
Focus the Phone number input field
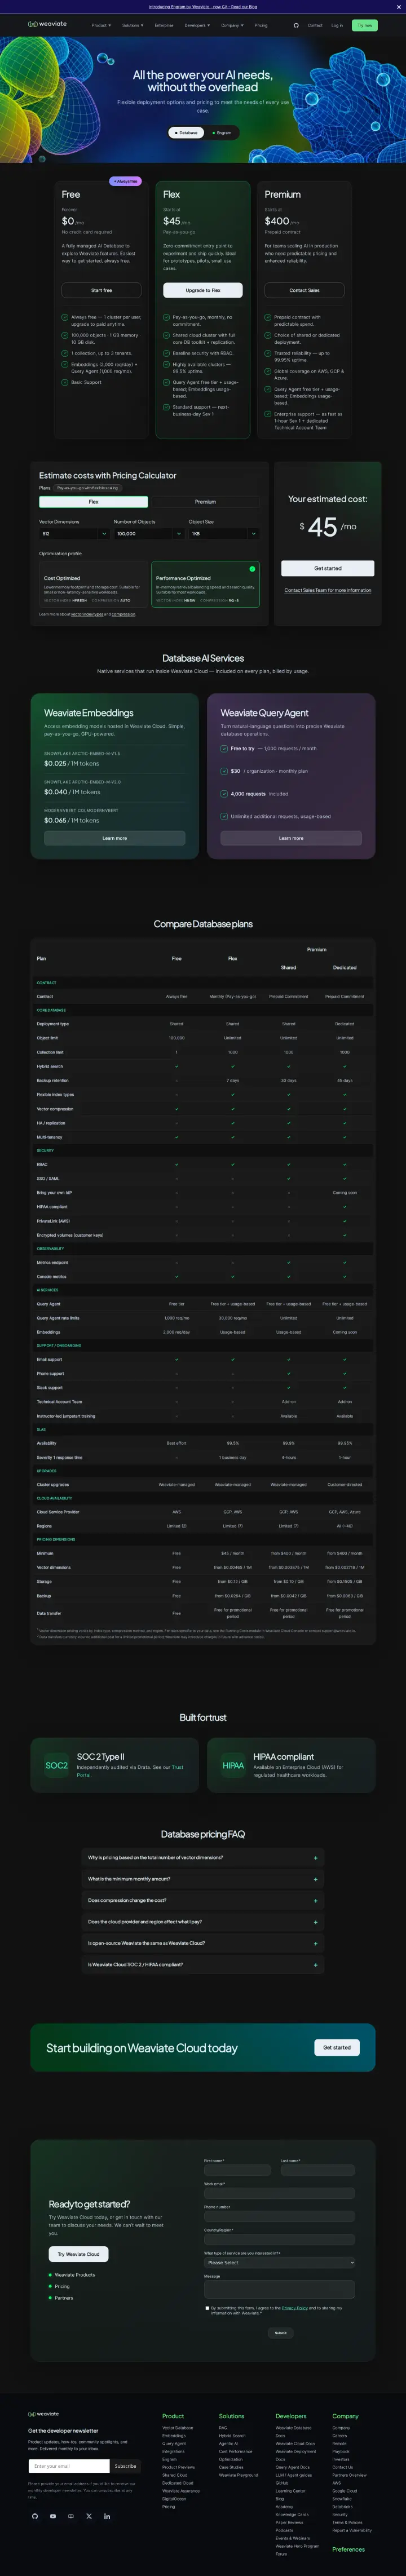click(280, 2216)
